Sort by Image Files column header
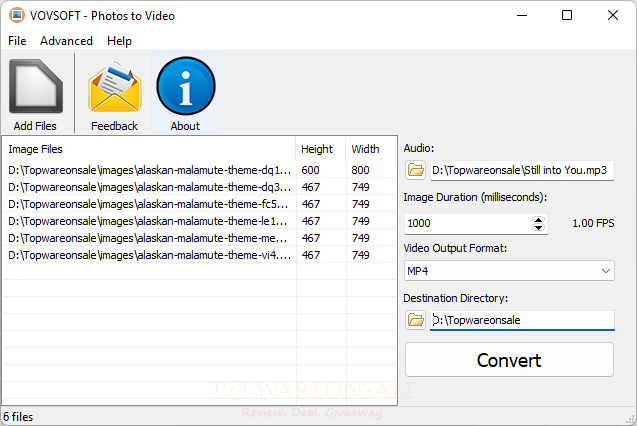Screen dimensions: 637x426 click(x=149, y=149)
